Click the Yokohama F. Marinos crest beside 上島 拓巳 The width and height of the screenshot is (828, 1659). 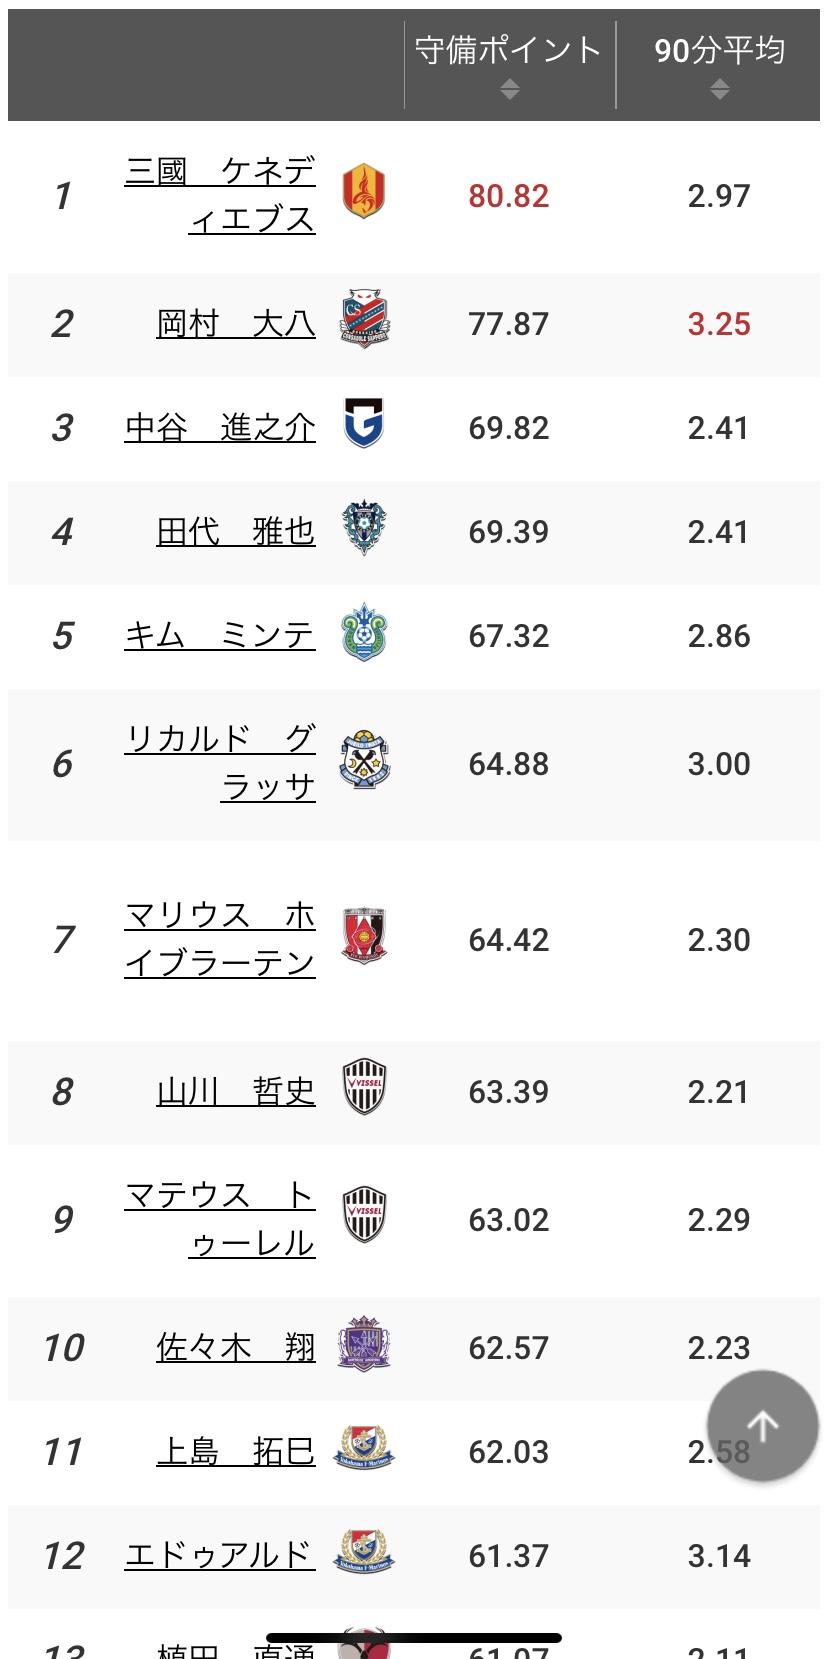pos(364,1448)
